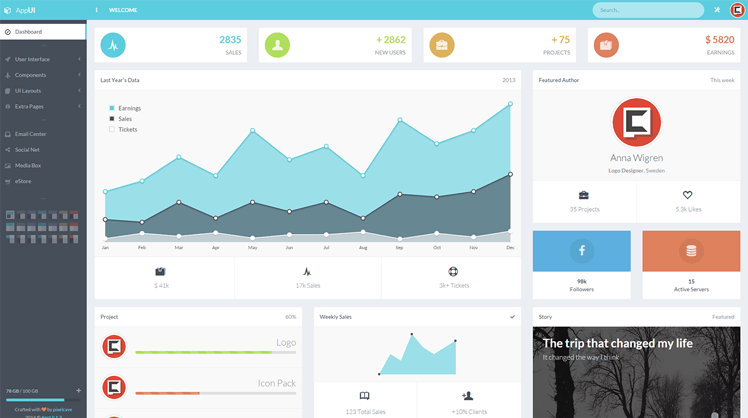Open Email Center from the sidebar
The width and height of the screenshot is (748, 418).
pyautogui.click(x=42, y=134)
